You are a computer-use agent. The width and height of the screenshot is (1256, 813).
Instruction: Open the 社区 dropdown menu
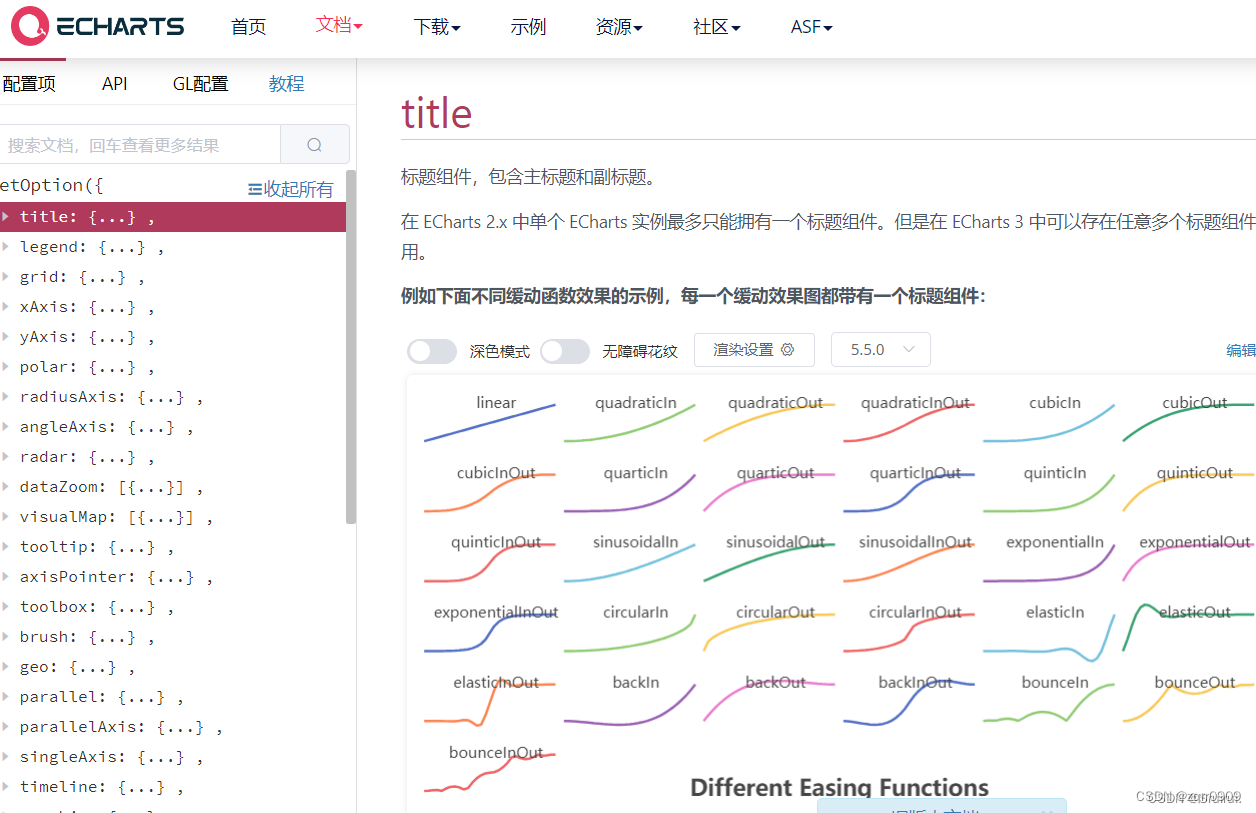pos(716,27)
